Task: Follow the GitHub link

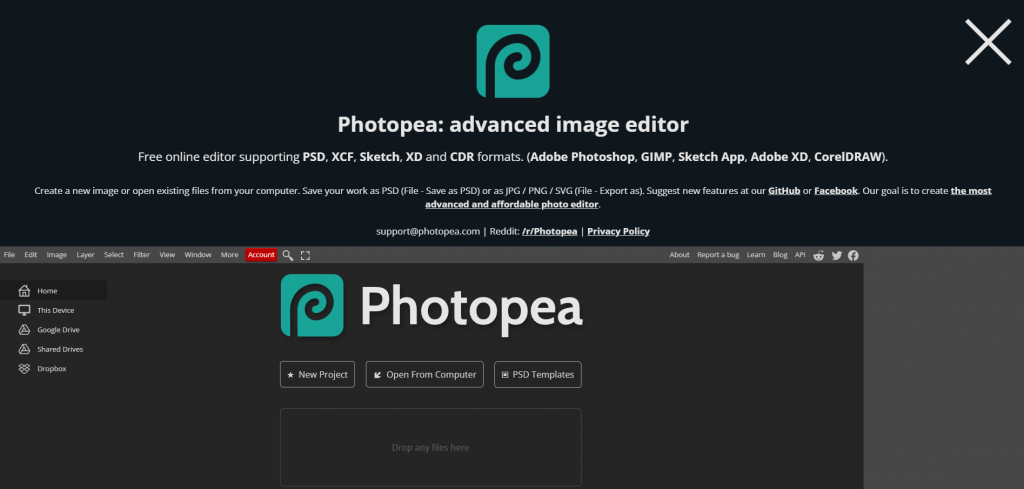Action: pos(784,191)
